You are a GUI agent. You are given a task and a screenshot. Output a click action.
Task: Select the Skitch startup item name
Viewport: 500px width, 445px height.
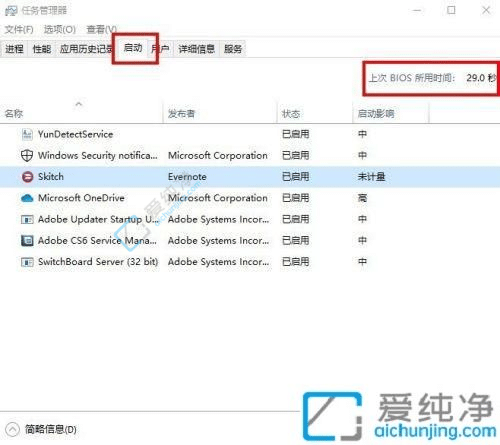coord(51,177)
